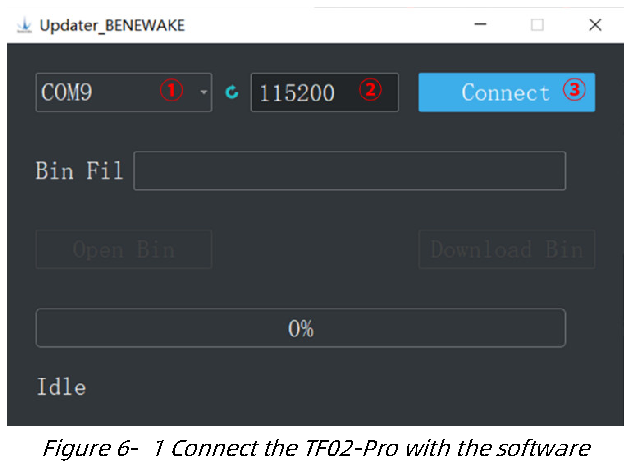Click the Open Bin button
631x468 pixels.
(x=124, y=249)
